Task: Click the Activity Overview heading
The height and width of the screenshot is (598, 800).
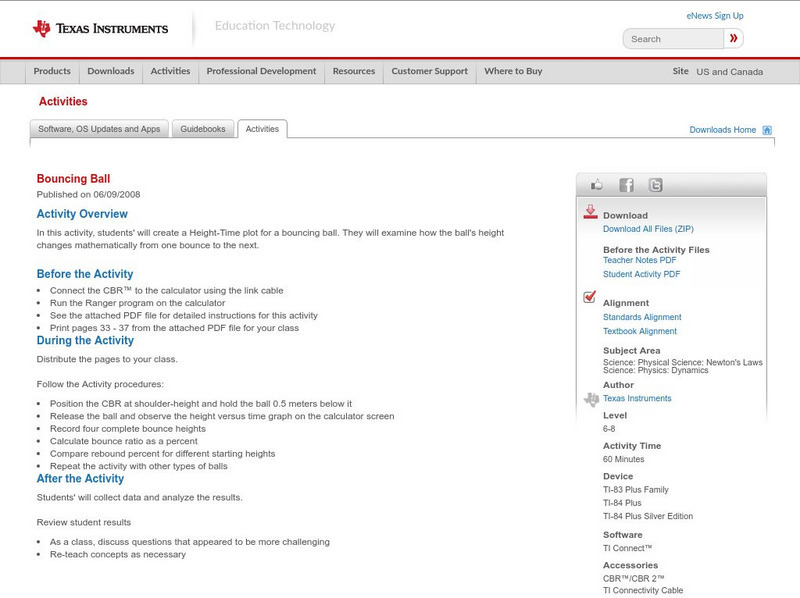Action: pyautogui.click(x=82, y=214)
